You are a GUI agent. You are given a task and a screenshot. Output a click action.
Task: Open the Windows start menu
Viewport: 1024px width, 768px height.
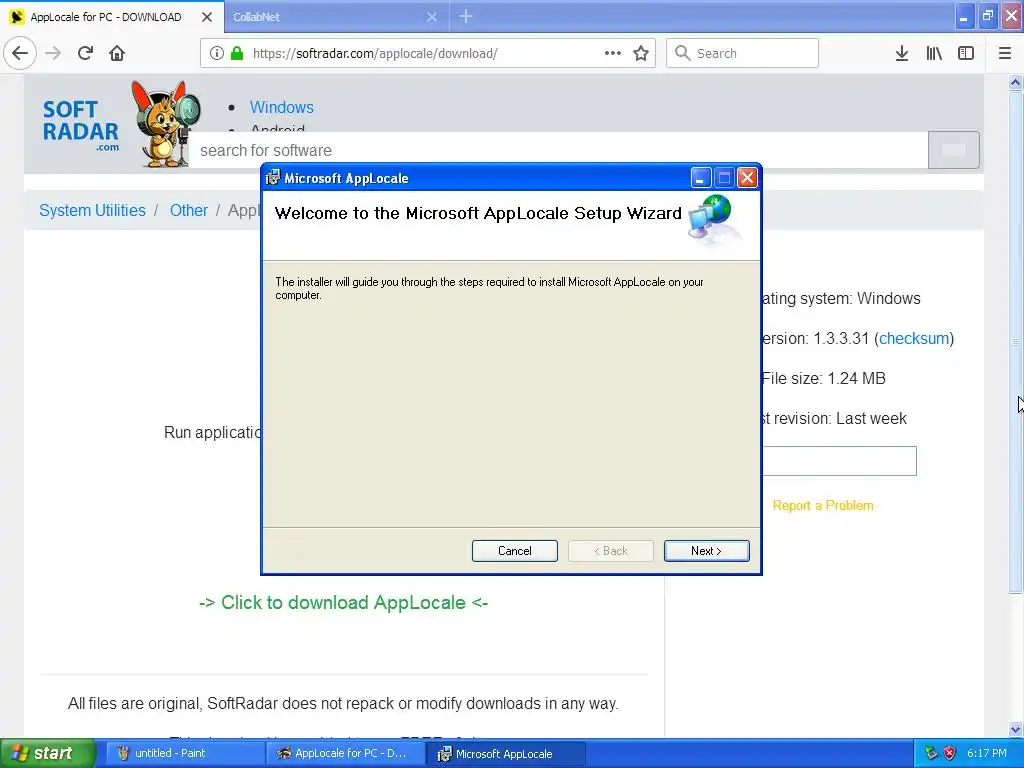coord(47,753)
